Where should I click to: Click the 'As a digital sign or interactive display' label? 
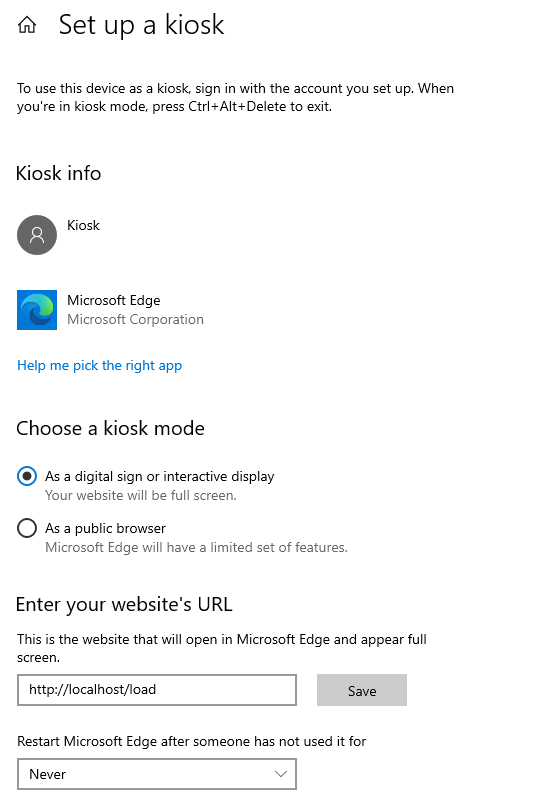point(159,476)
